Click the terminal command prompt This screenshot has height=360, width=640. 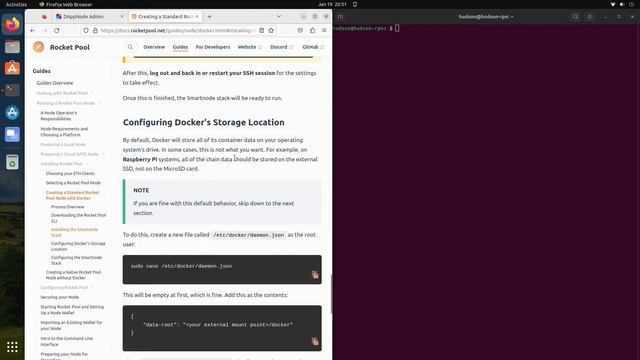point(366,29)
